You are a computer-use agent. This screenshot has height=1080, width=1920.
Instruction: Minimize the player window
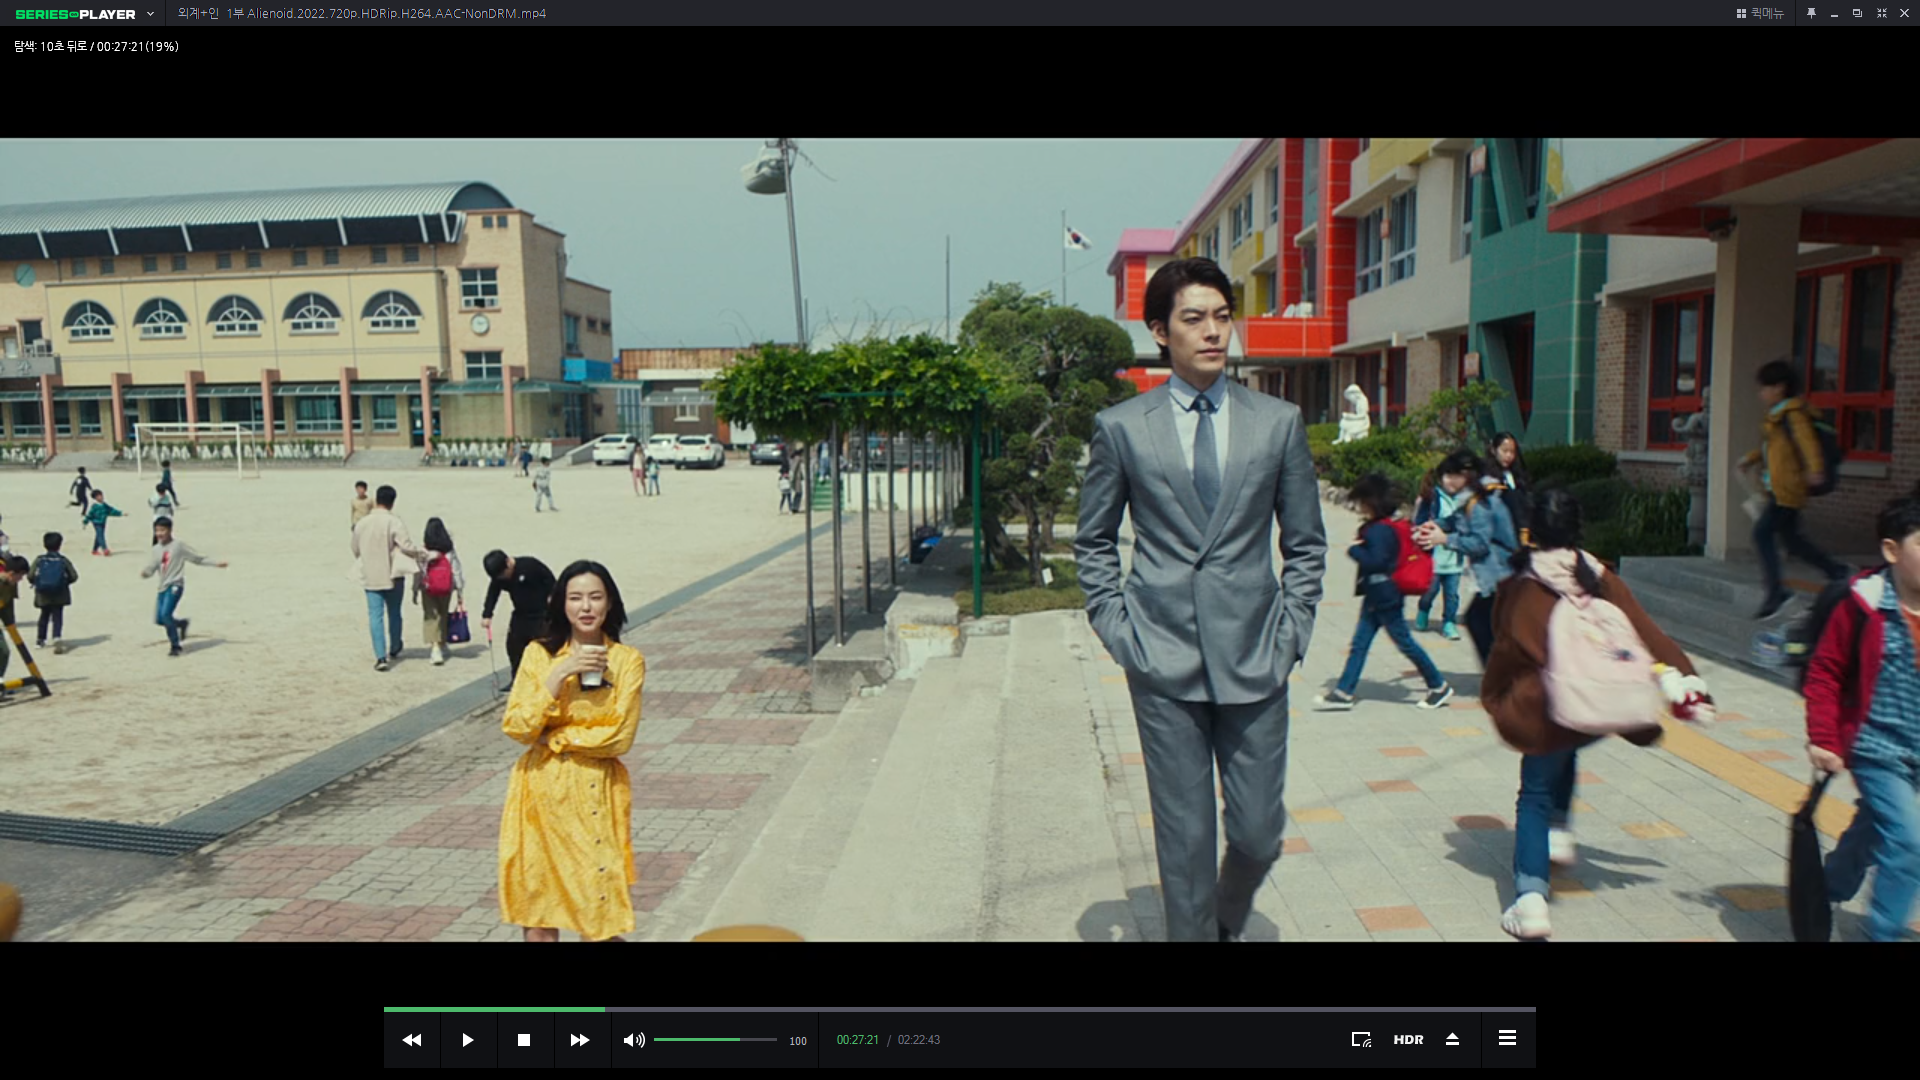click(1834, 14)
